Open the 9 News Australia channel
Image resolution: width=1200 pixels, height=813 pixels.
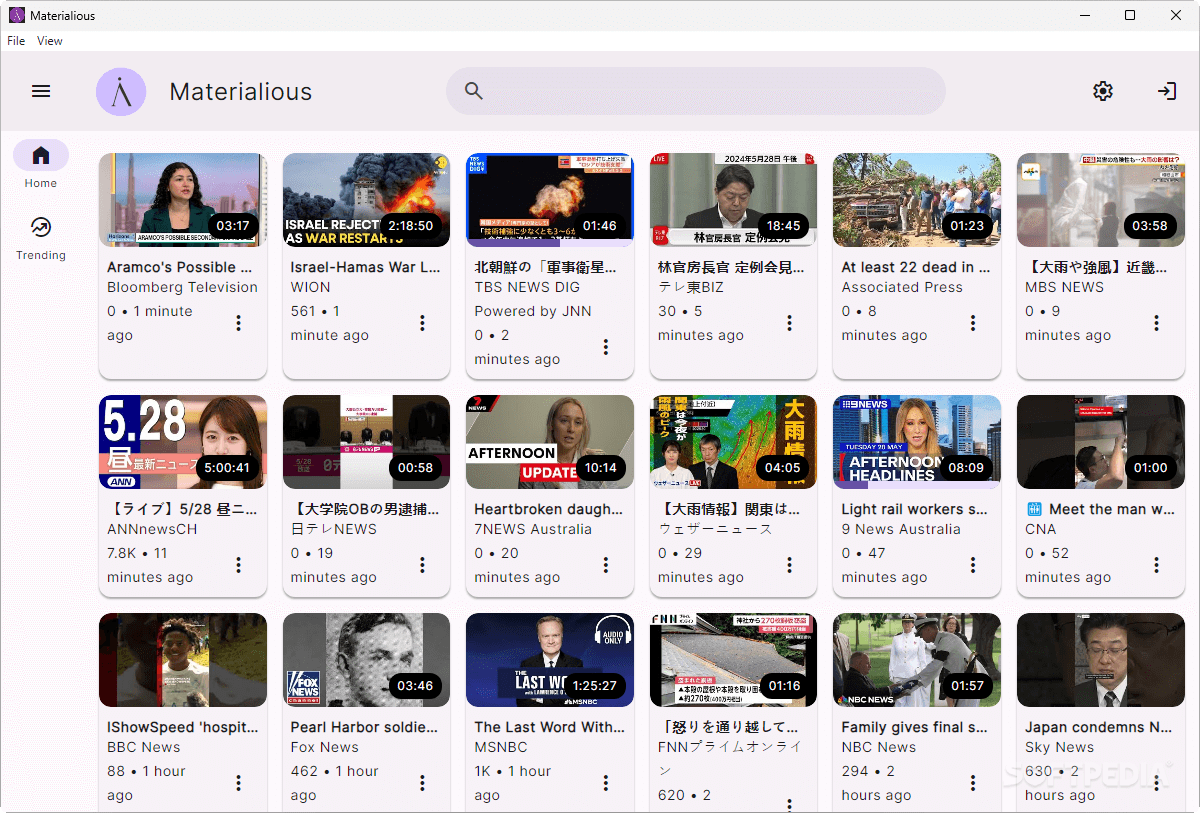tap(901, 529)
